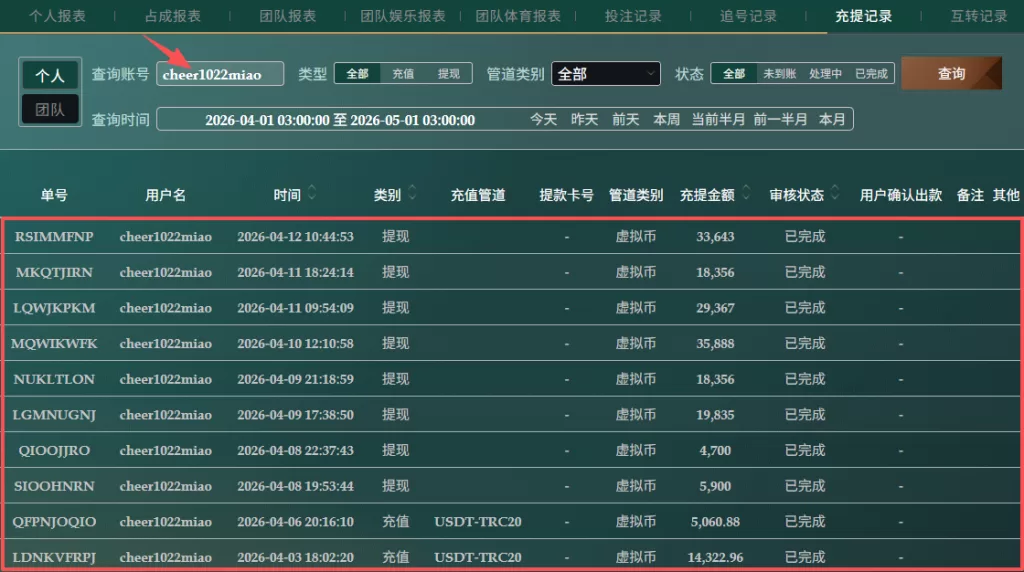Open the 投注记录 tab
1024x572 pixels.
633,16
